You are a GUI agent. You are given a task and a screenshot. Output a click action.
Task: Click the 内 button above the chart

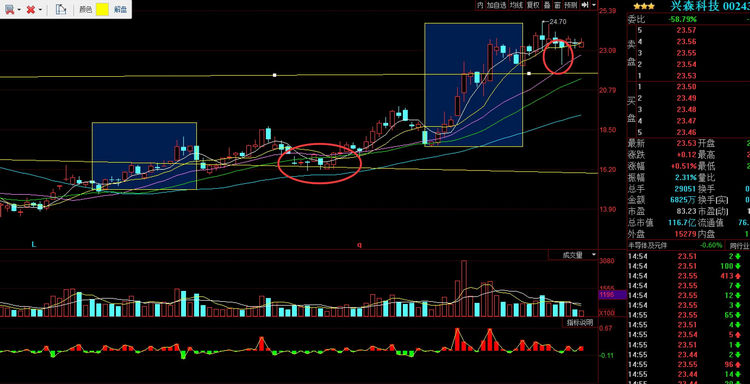tap(480, 5)
